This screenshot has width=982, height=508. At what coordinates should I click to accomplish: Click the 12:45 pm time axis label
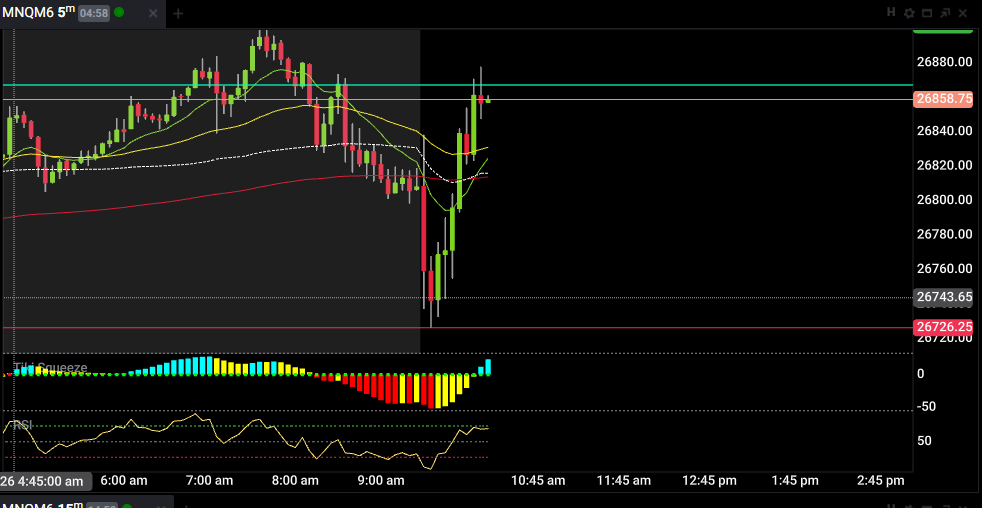[x=708, y=480]
